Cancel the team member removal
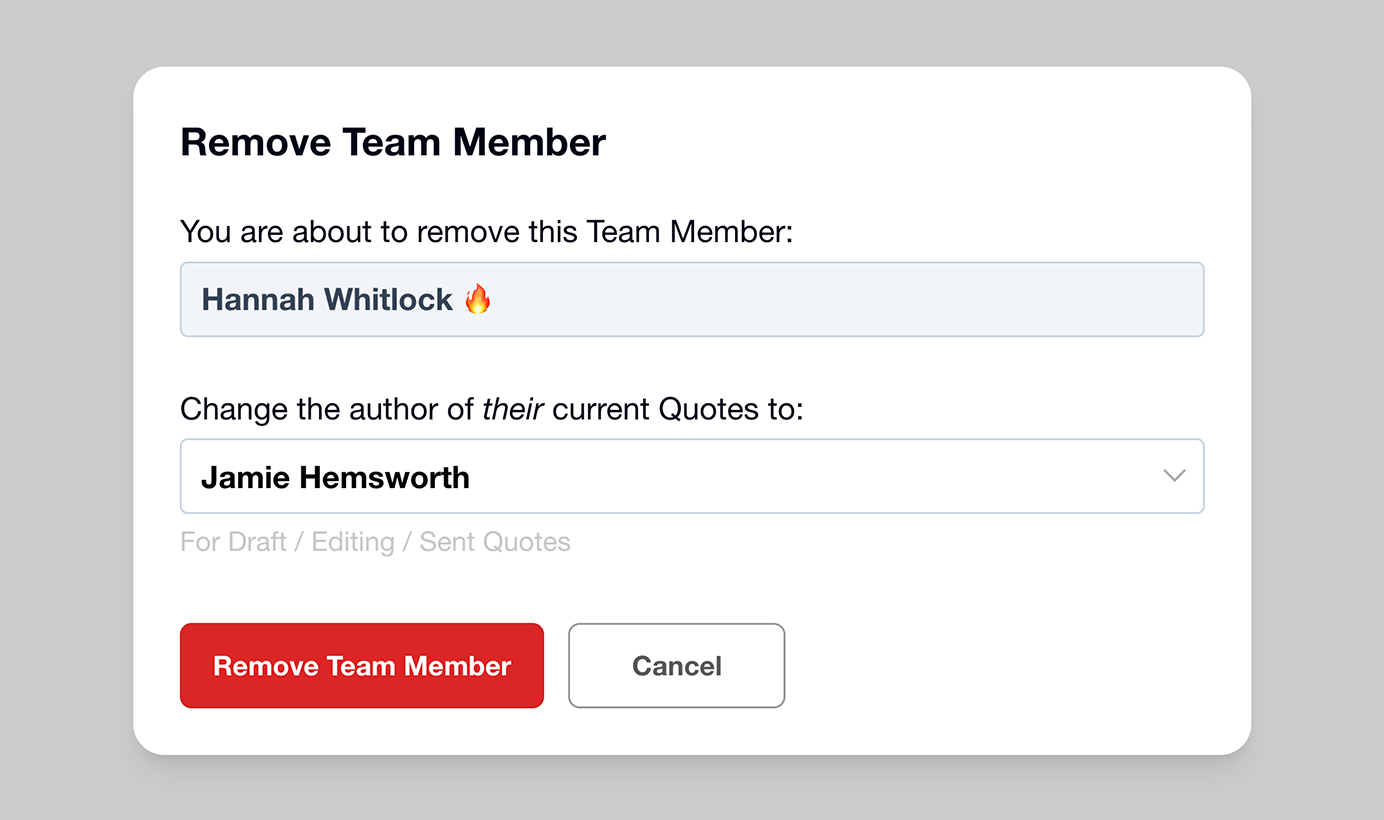 tap(677, 666)
